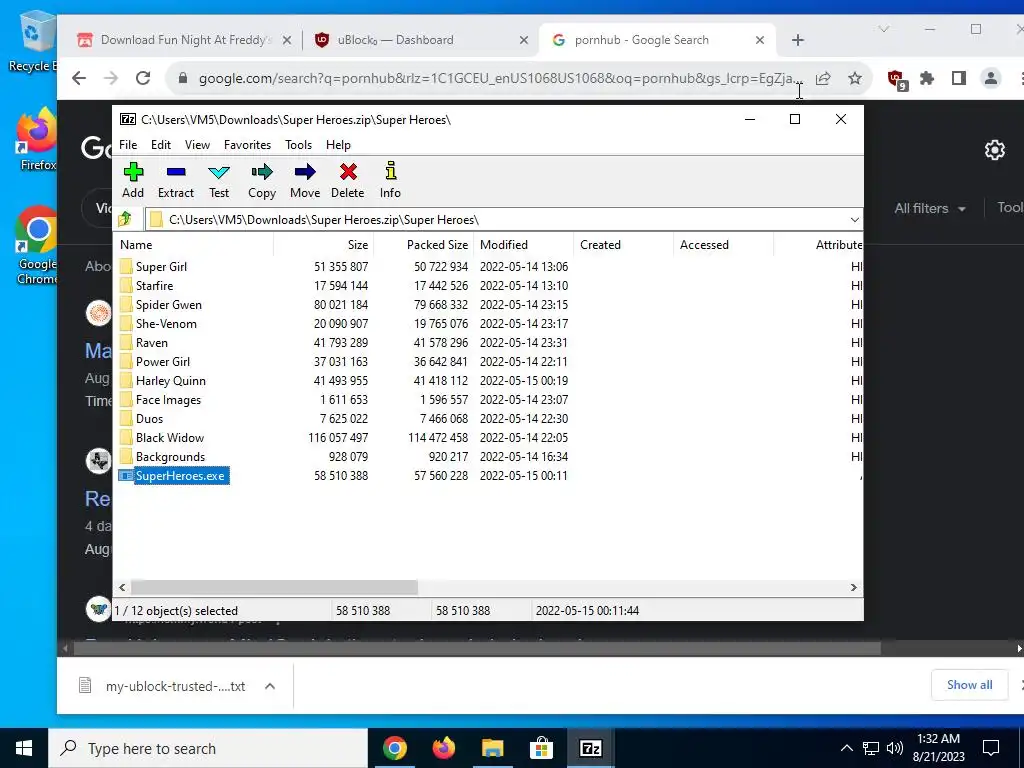Image resolution: width=1024 pixels, height=768 pixels.
Task: Click the scroll right arrow in 7-Zip list
Action: pos(854,587)
